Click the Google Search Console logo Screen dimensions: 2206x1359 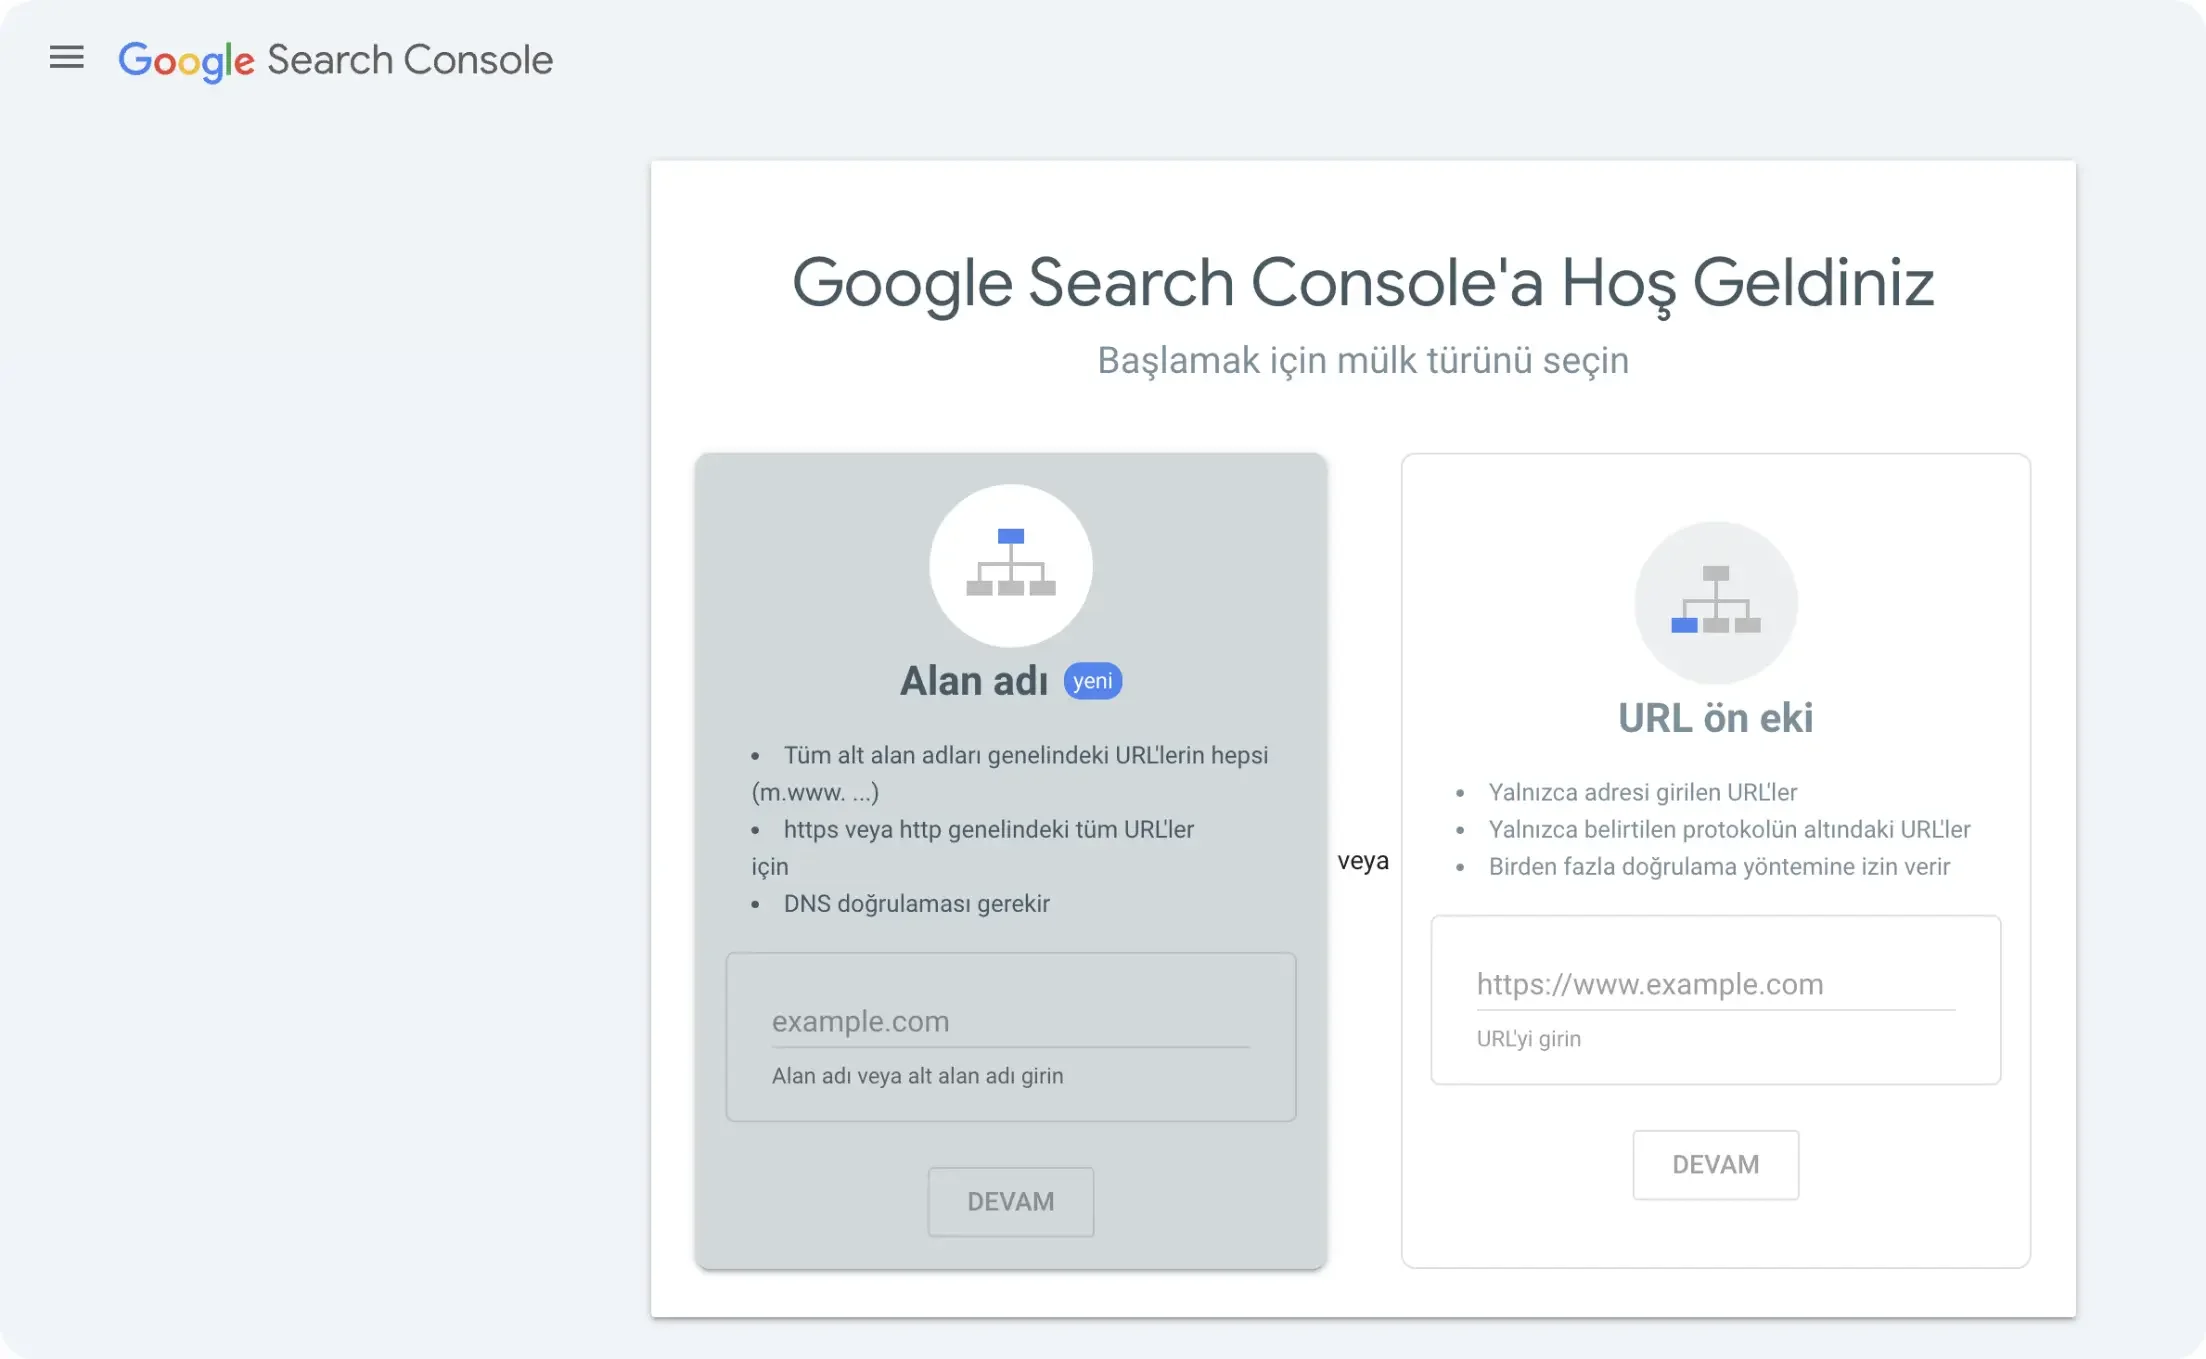pos(335,60)
